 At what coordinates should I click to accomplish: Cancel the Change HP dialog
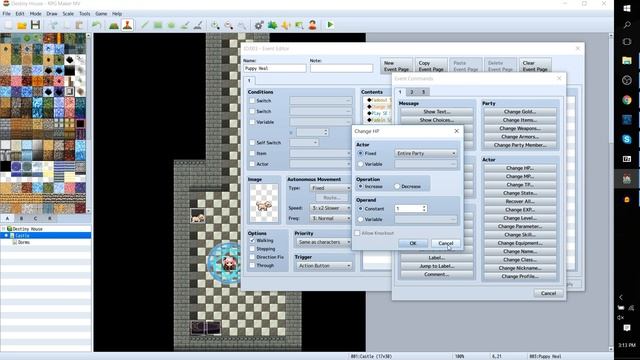click(446, 243)
